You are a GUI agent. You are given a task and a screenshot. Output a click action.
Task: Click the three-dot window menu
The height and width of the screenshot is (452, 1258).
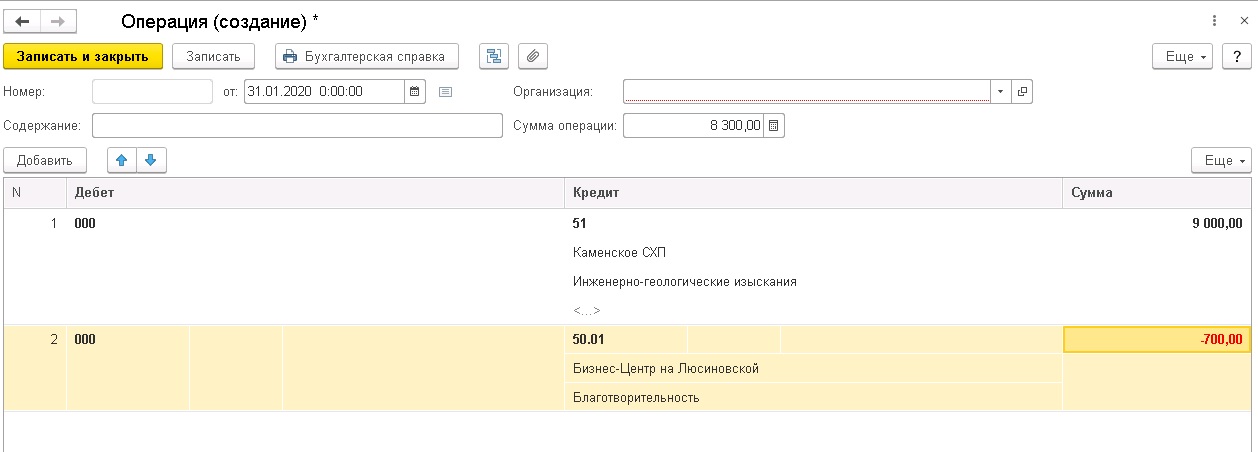(1214, 21)
